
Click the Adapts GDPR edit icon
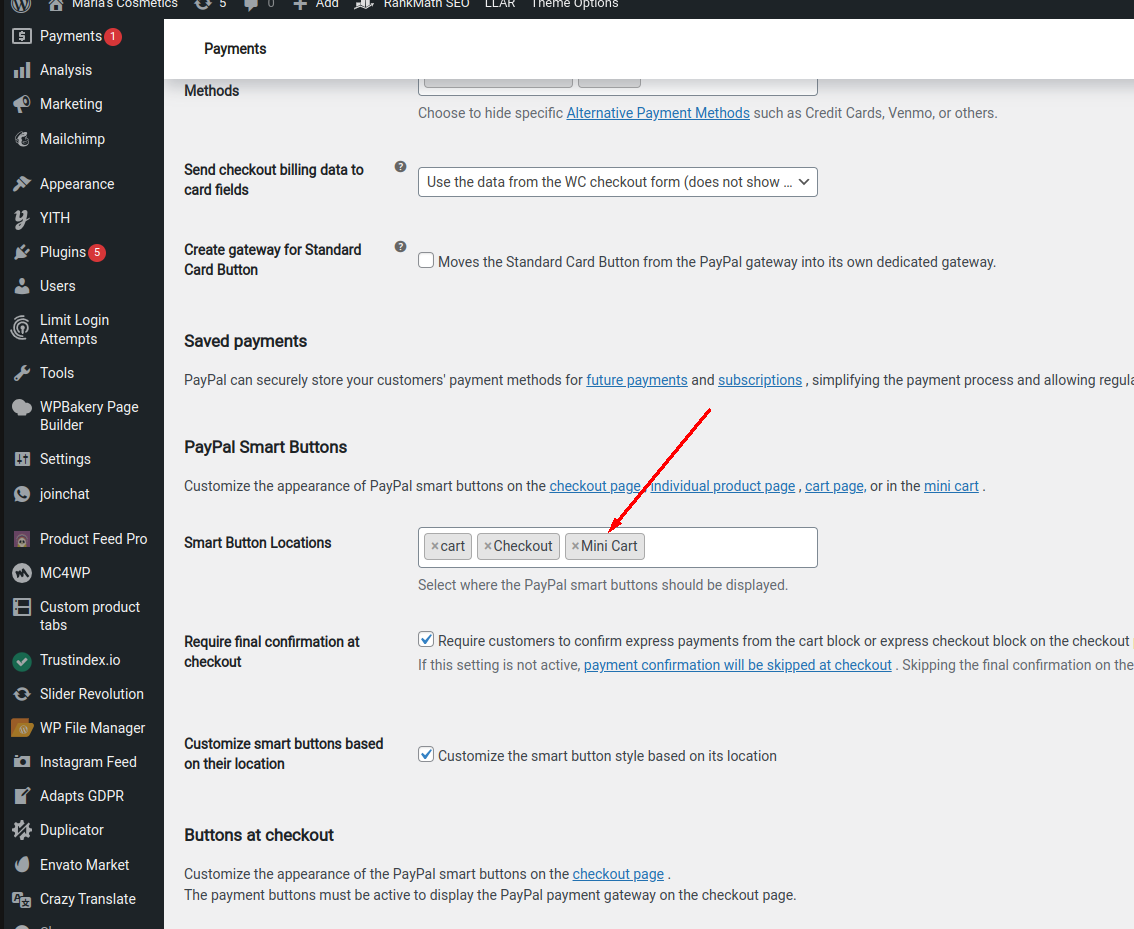(x=22, y=796)
